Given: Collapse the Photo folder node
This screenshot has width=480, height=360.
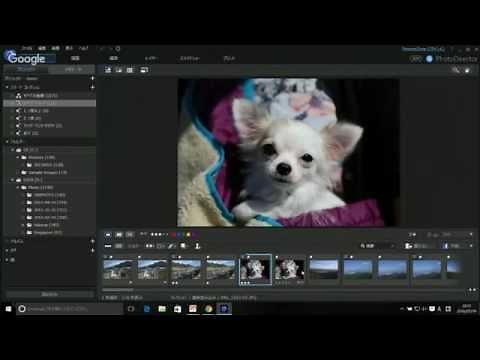Looking at the screenshot, I should click(x=18, y=188).
